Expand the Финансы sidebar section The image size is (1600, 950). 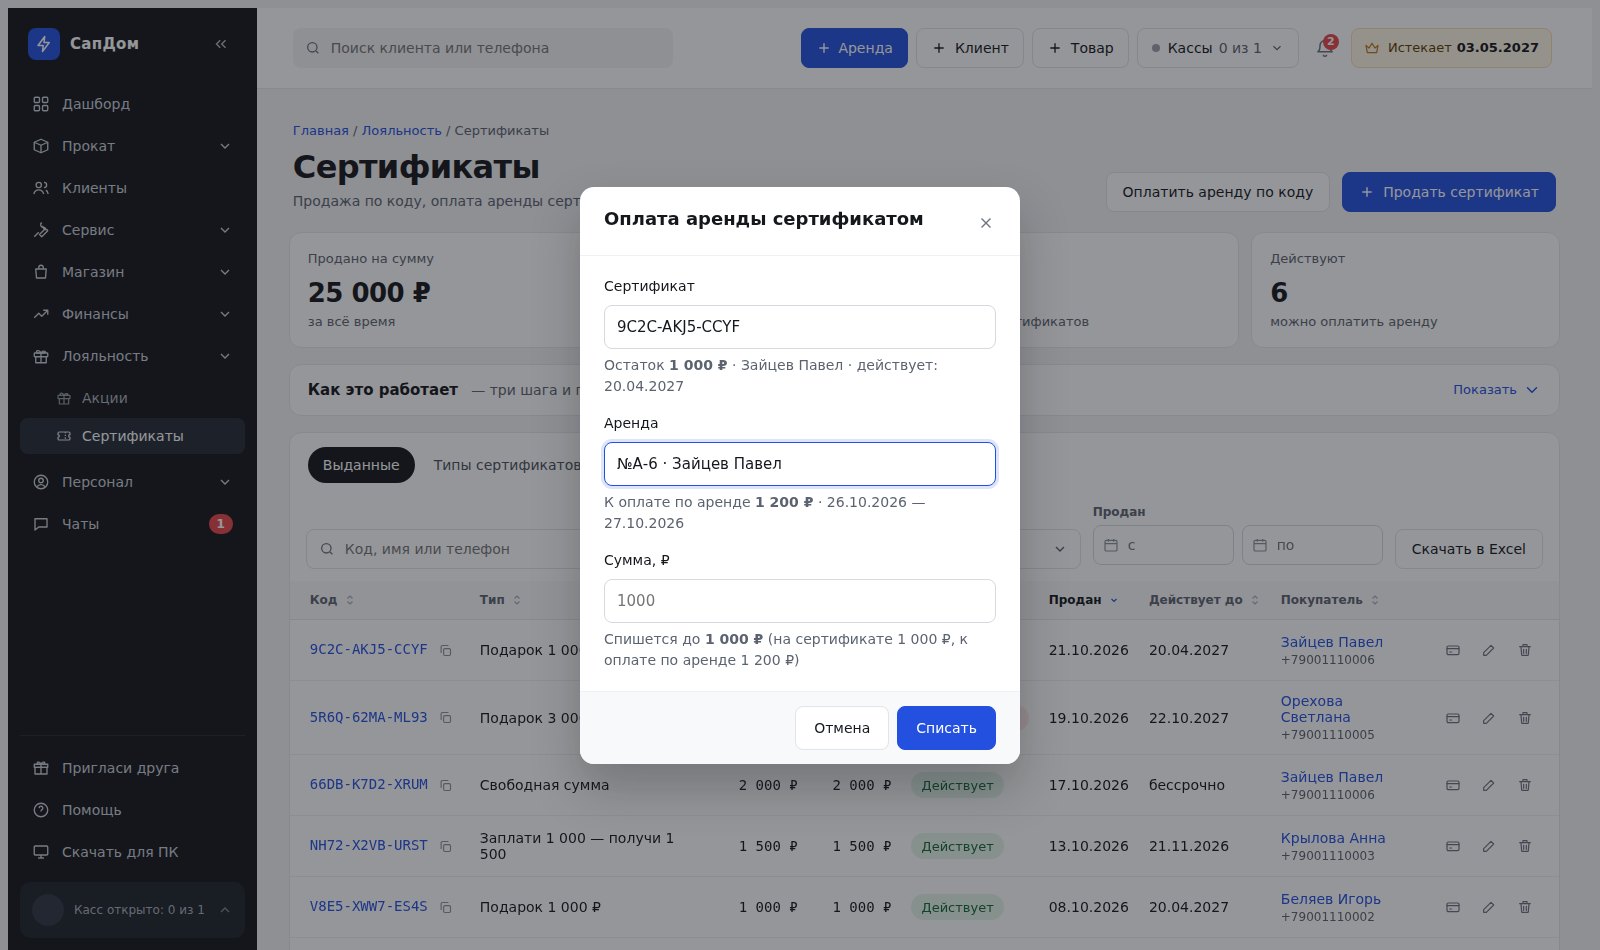pos(132,314)
